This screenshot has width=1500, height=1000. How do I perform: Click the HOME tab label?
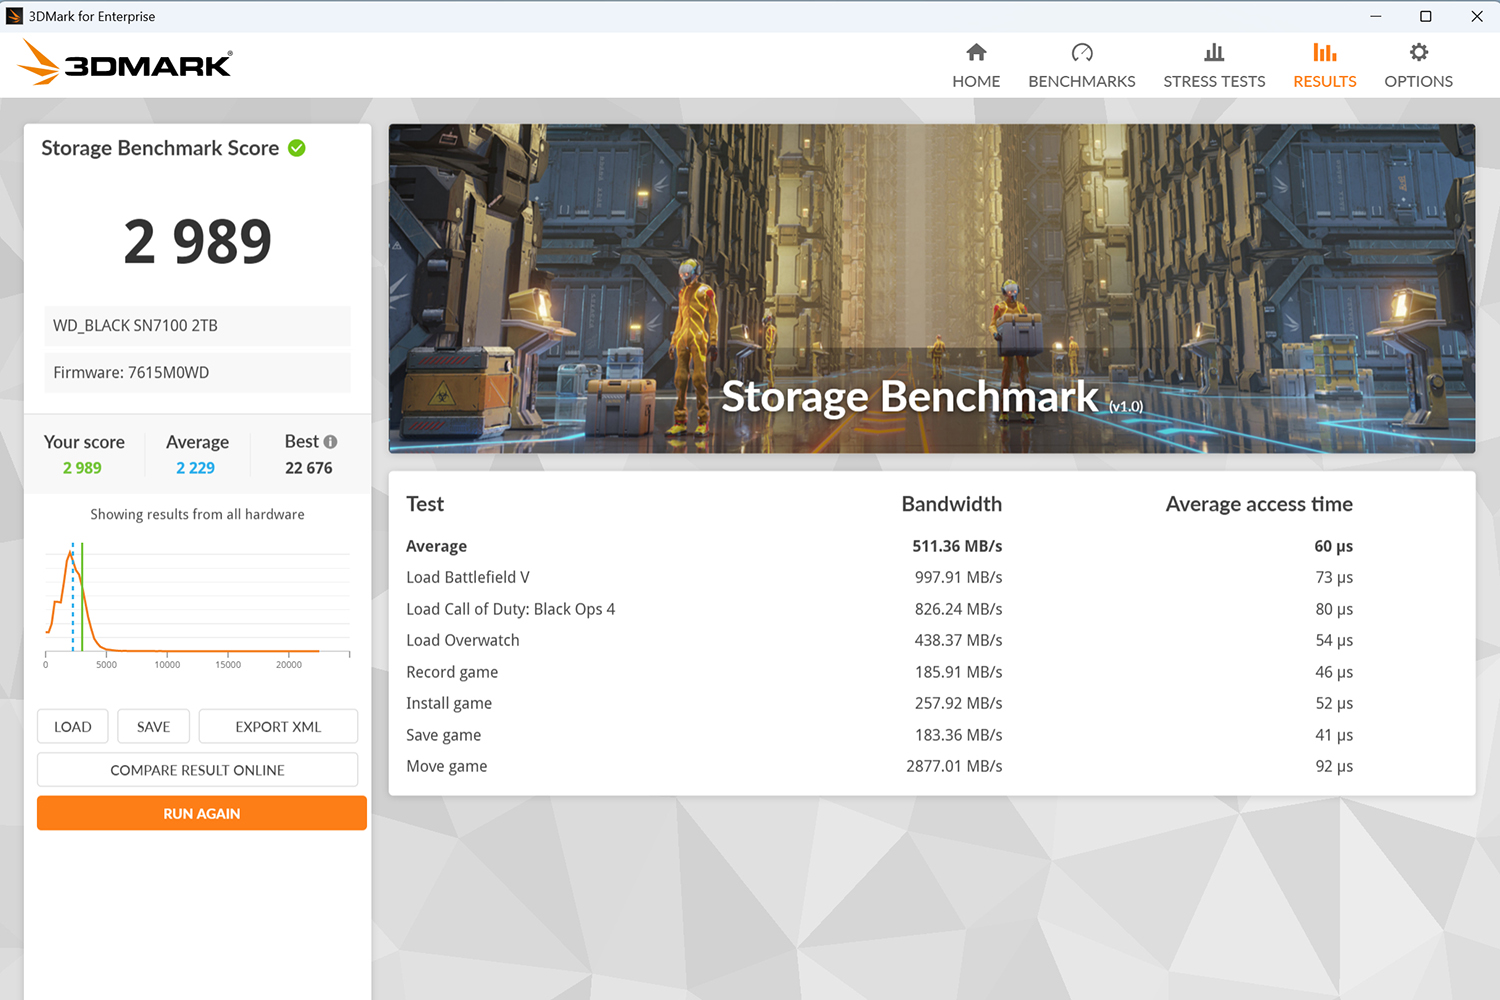tap(976, 82)
